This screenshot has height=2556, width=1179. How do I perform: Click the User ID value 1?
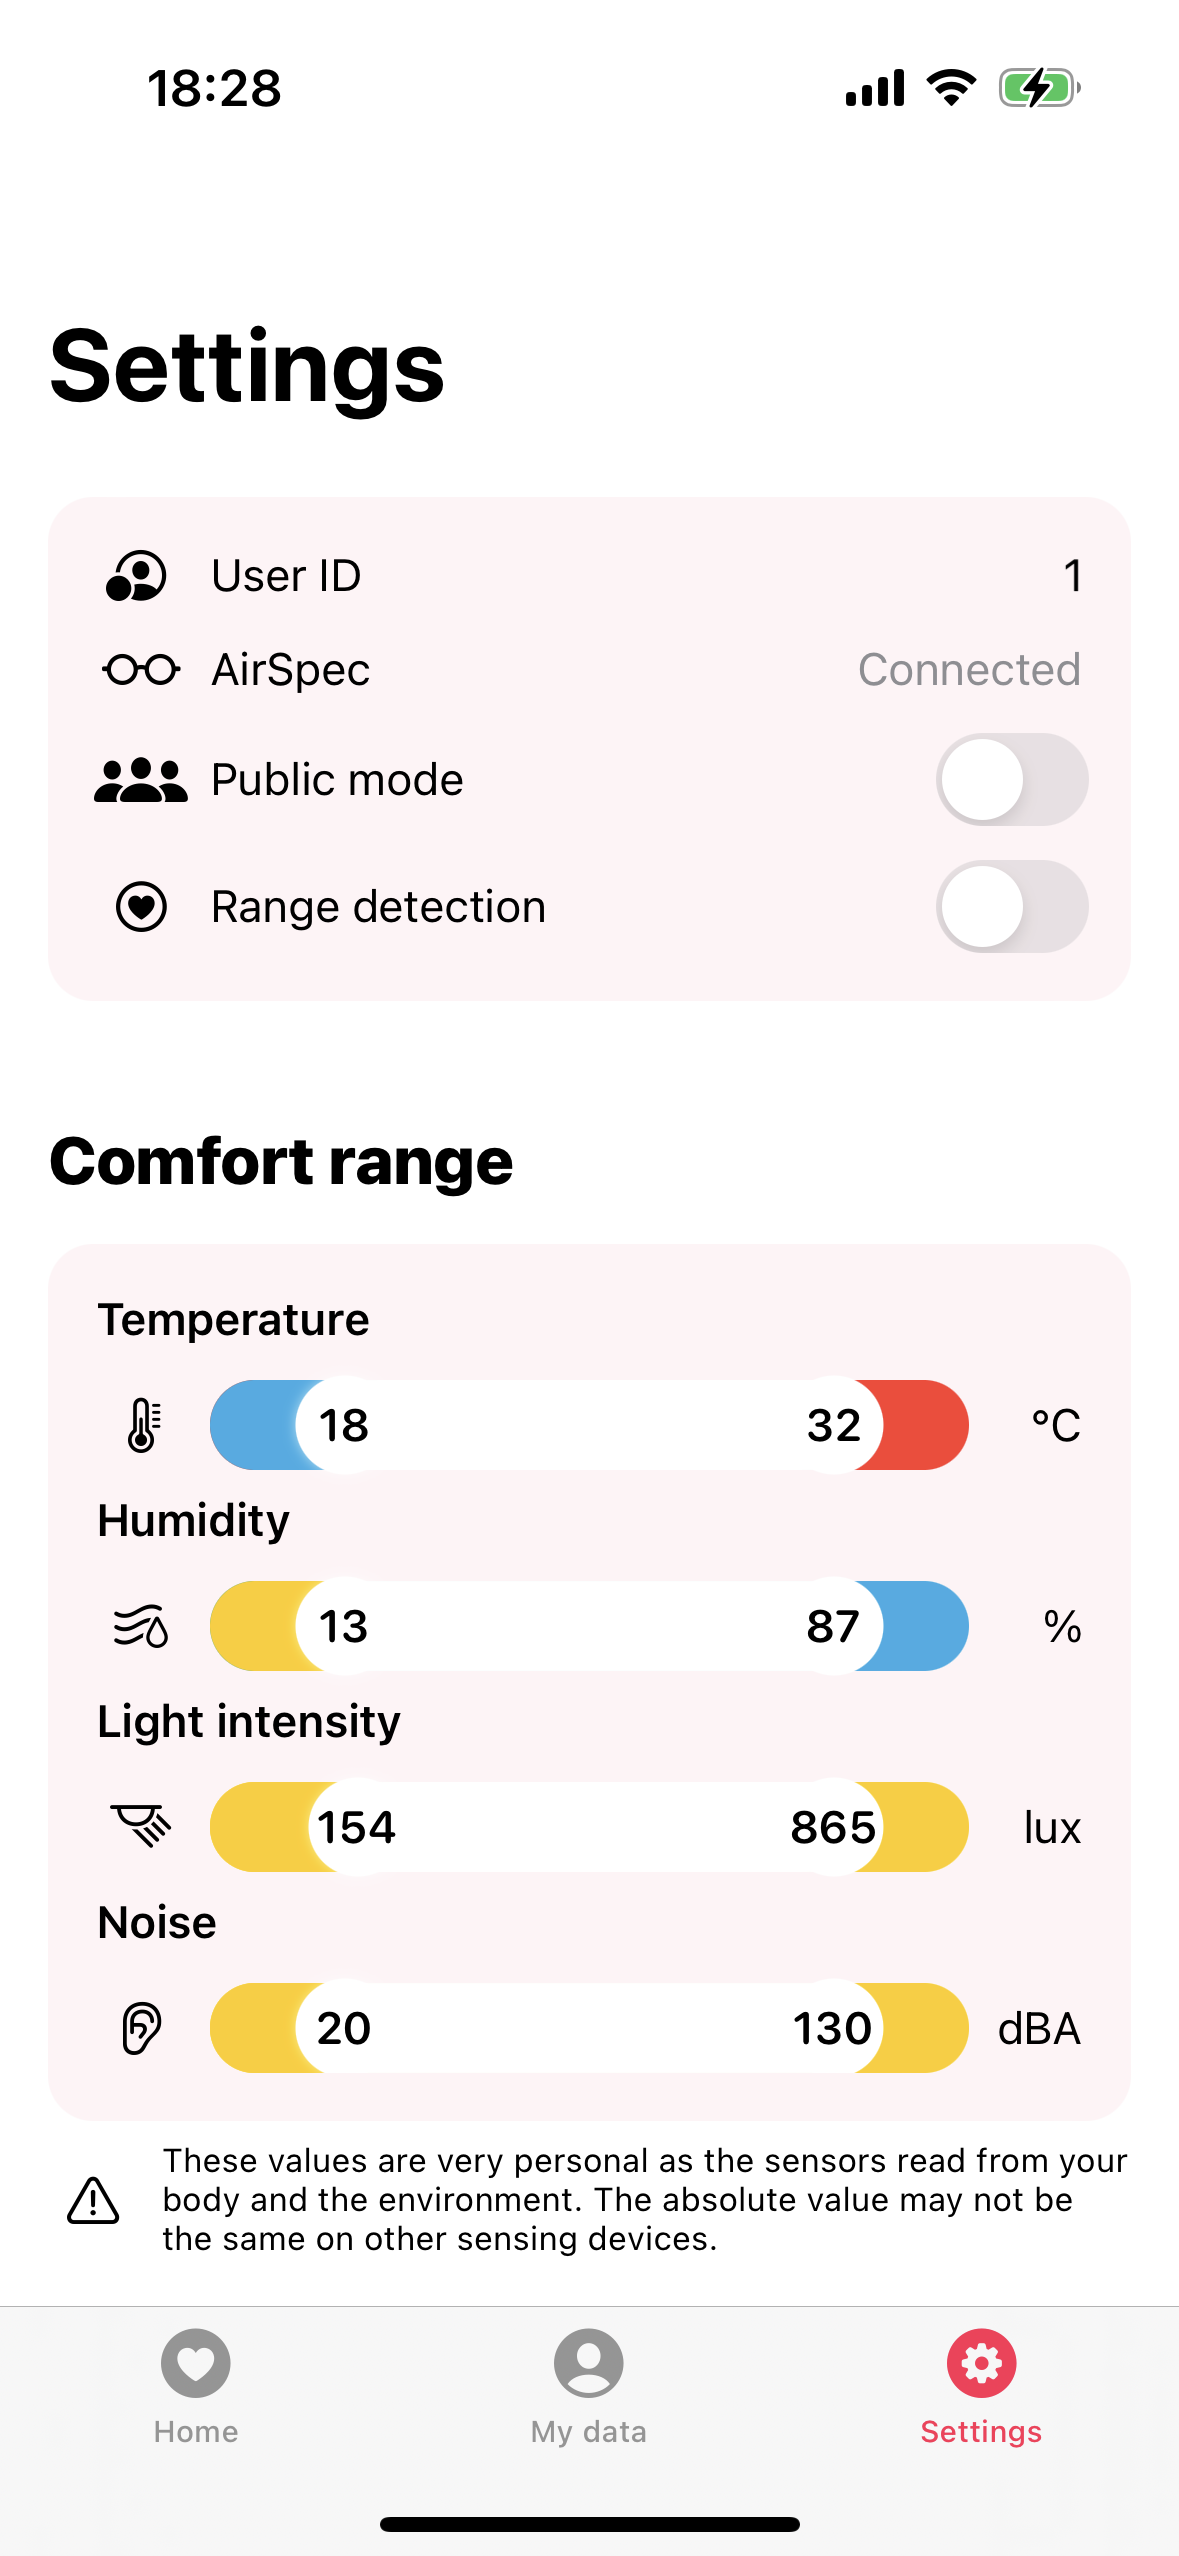pyautogui.click(x=1072, y=575)
